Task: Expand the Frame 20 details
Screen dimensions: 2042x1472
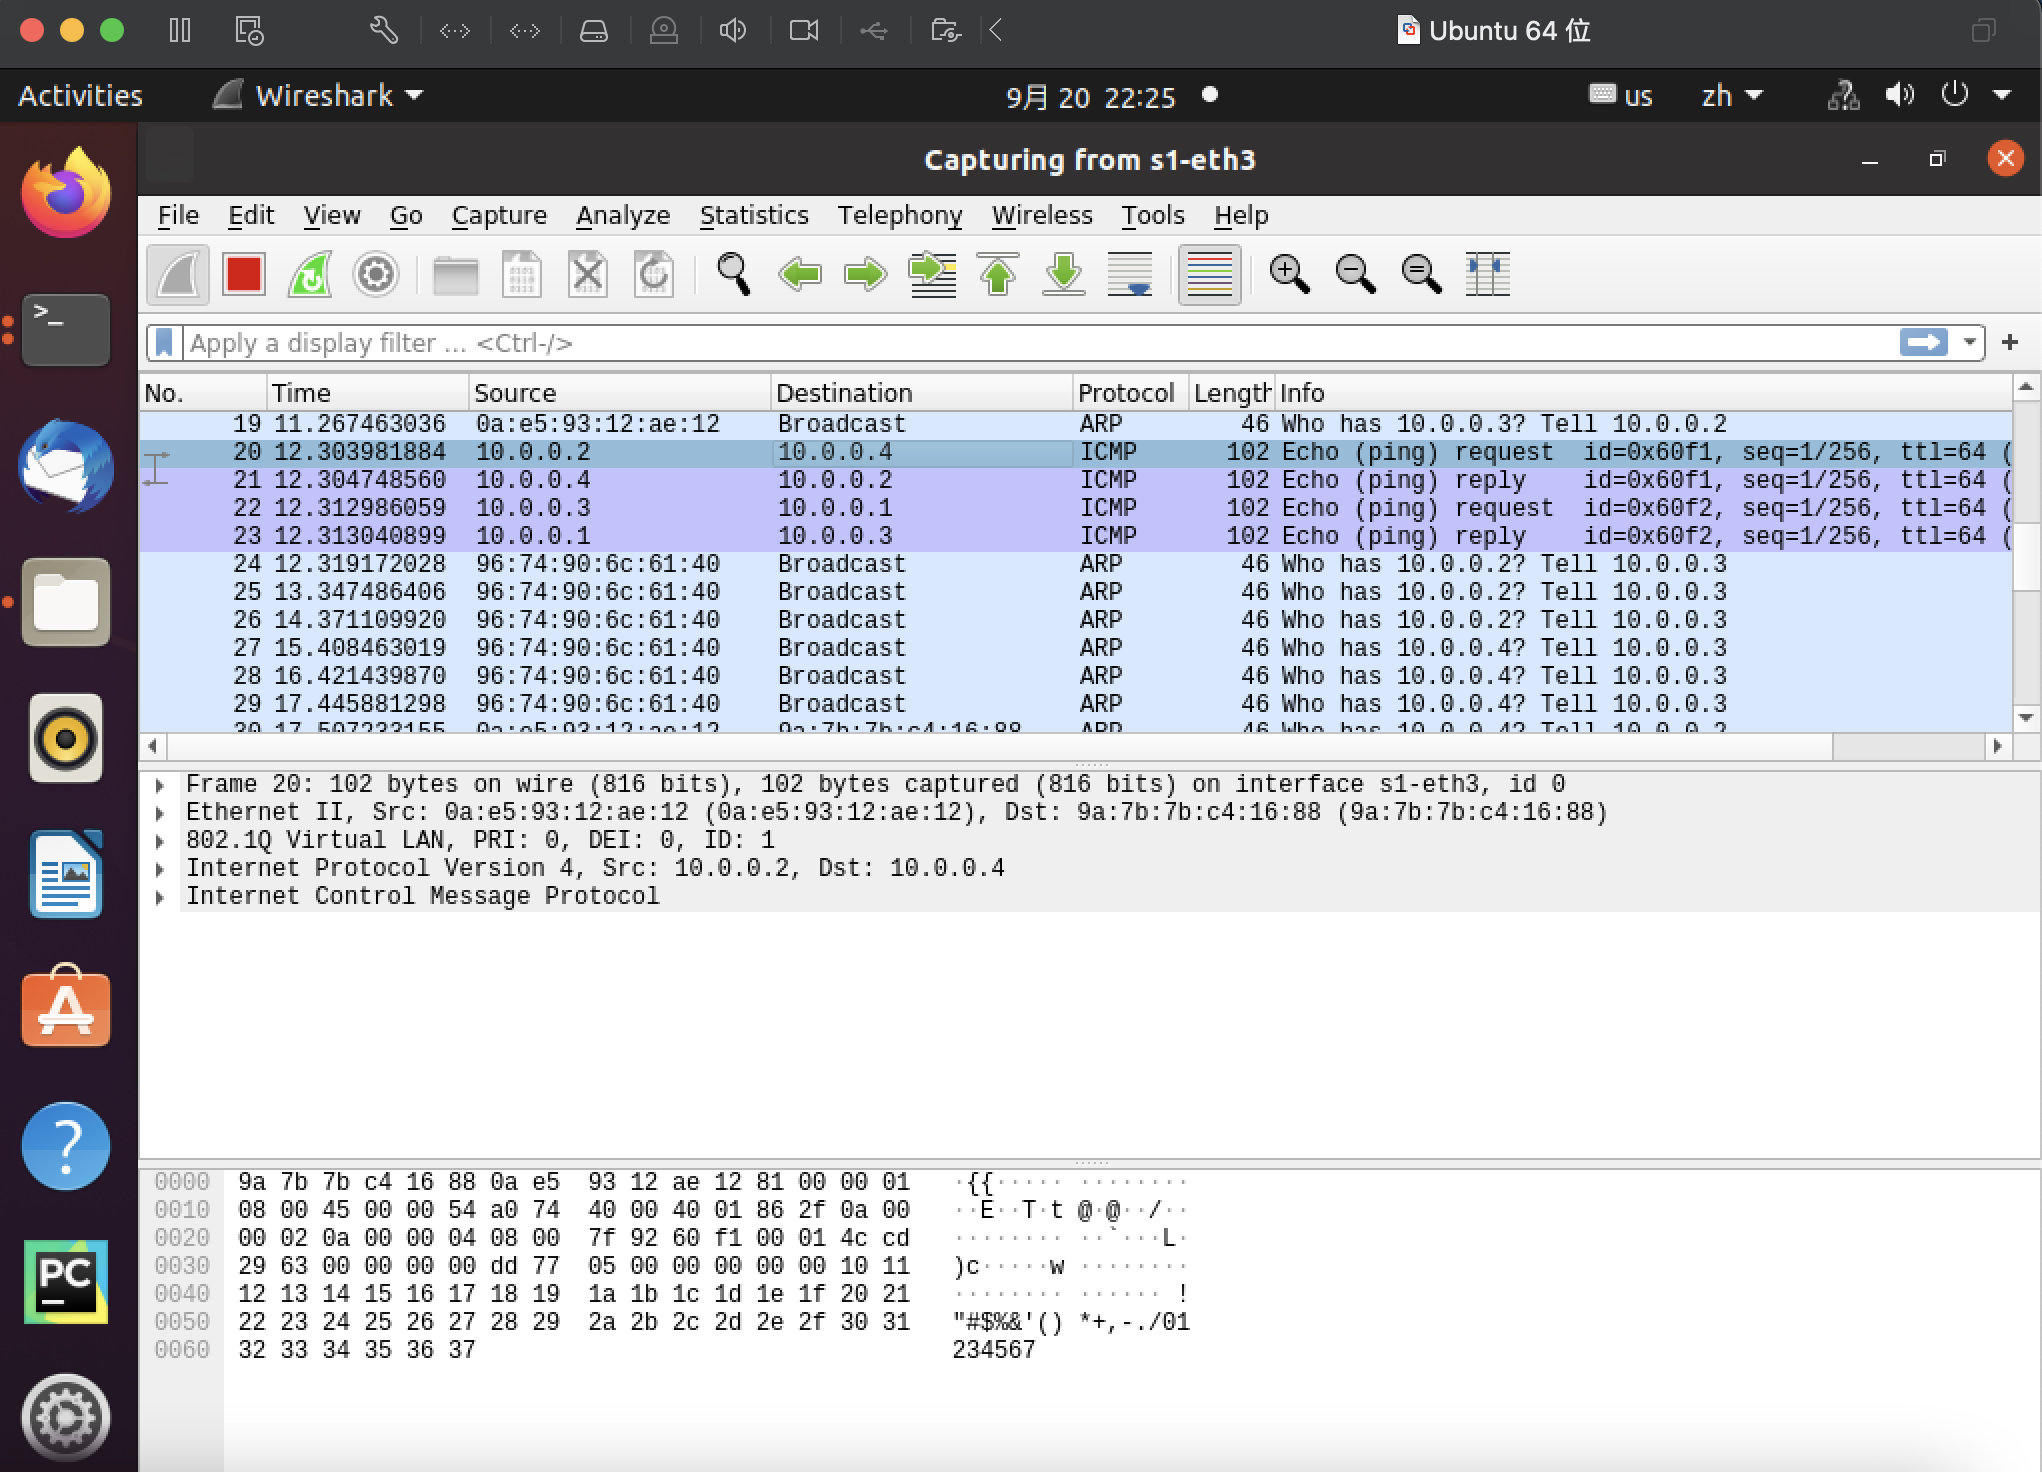Action: (x=160, y=785)
